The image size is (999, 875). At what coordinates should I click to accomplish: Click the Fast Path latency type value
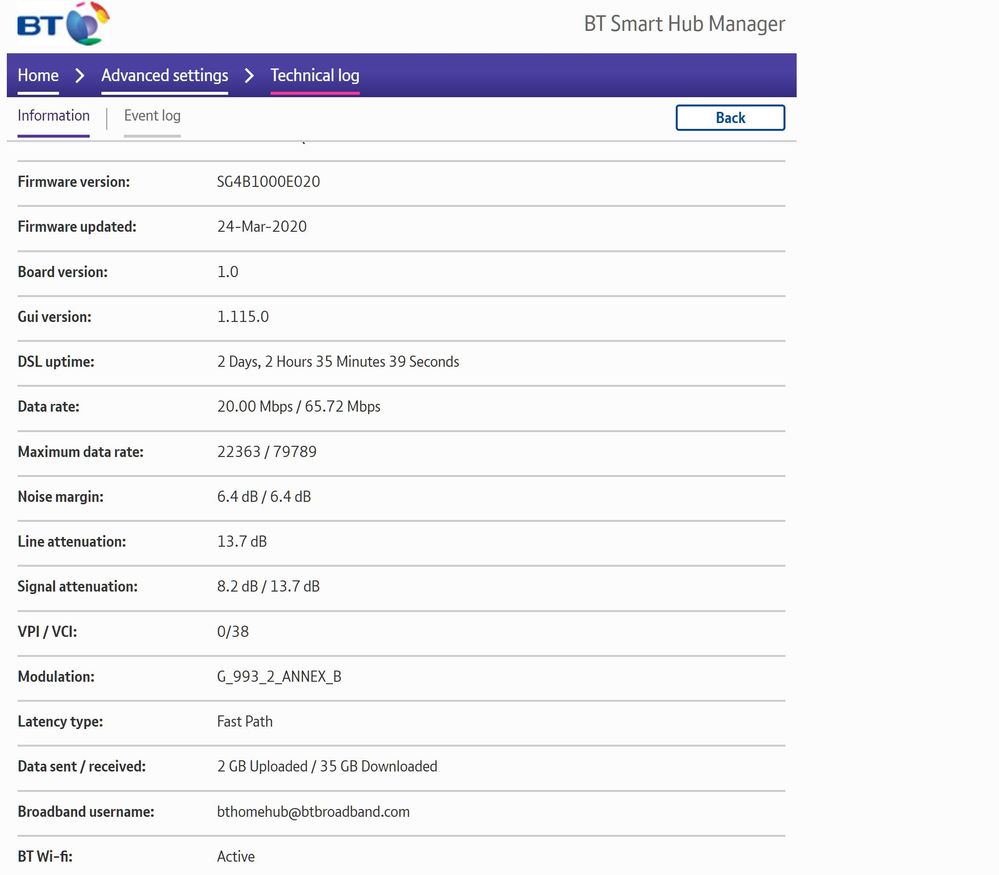[244, 722]
